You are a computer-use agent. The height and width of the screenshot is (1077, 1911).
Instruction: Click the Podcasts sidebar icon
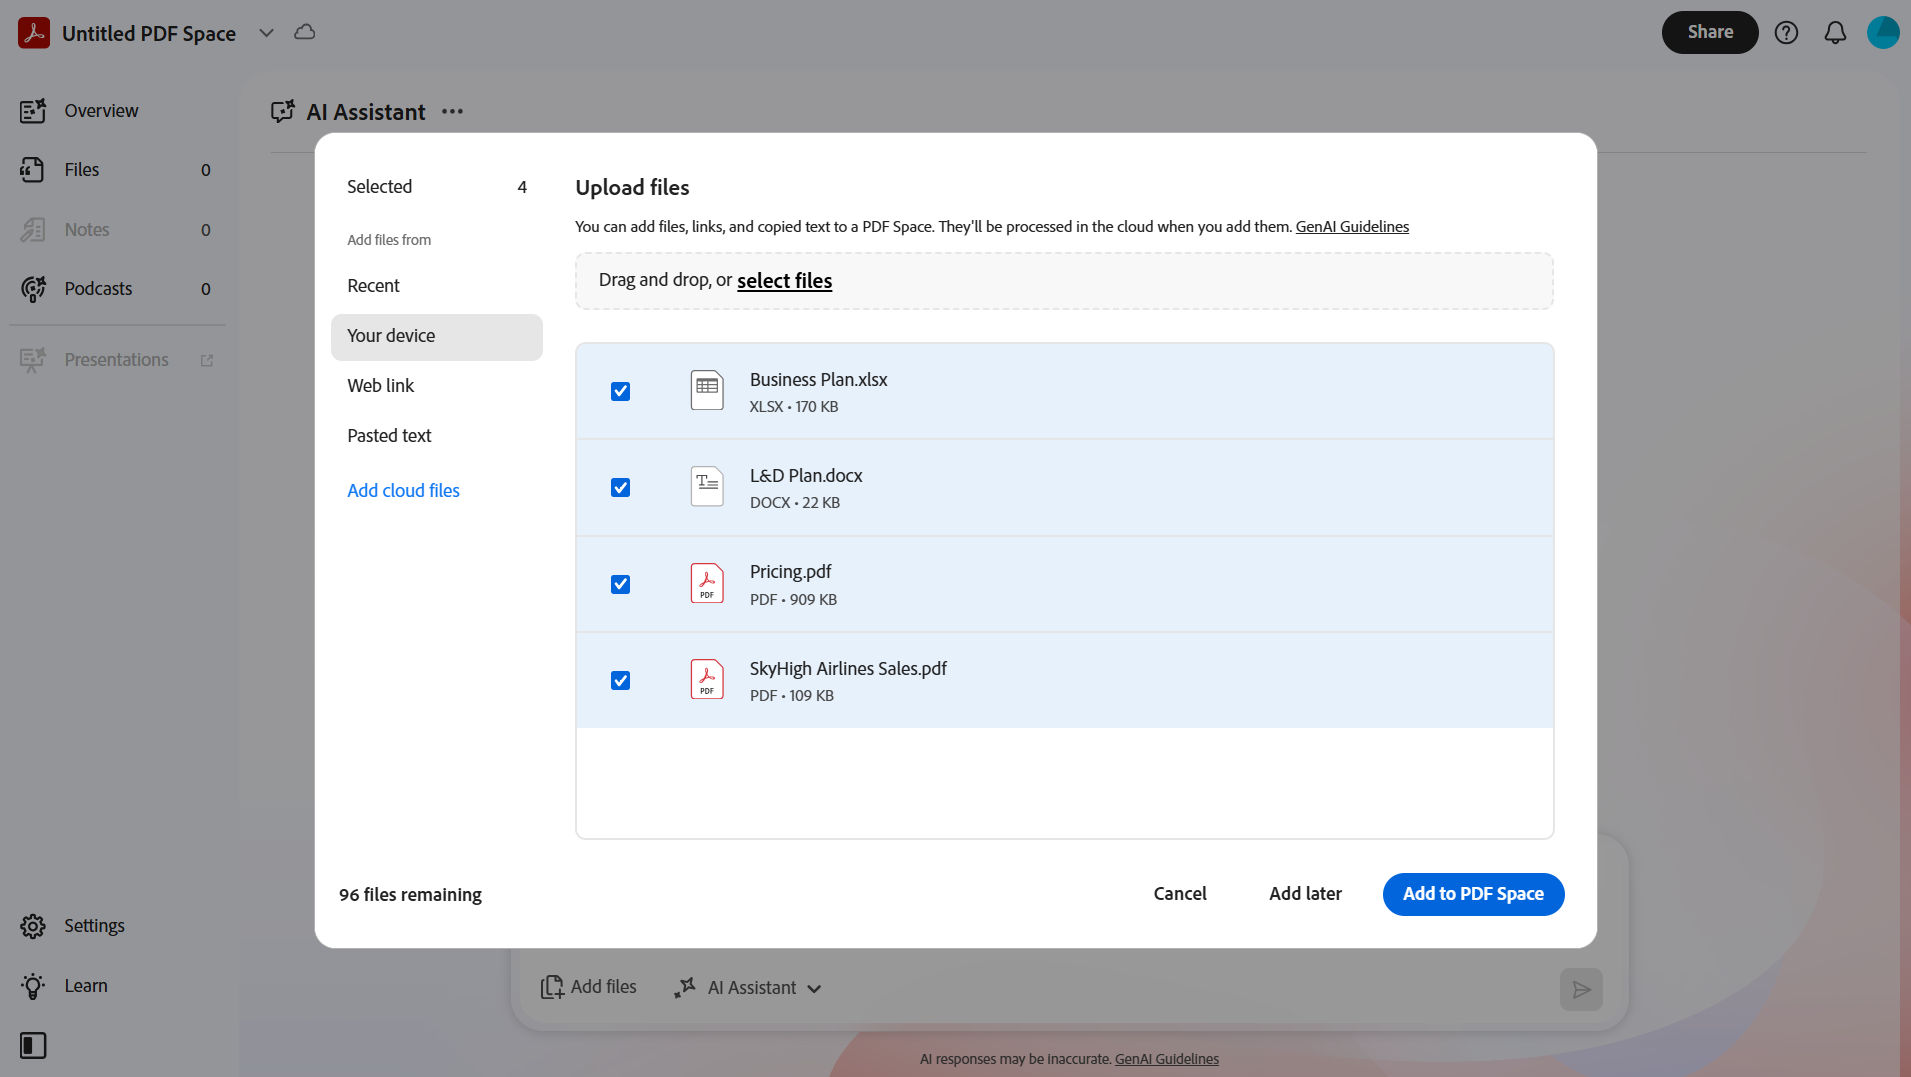[x=33, y=289]
